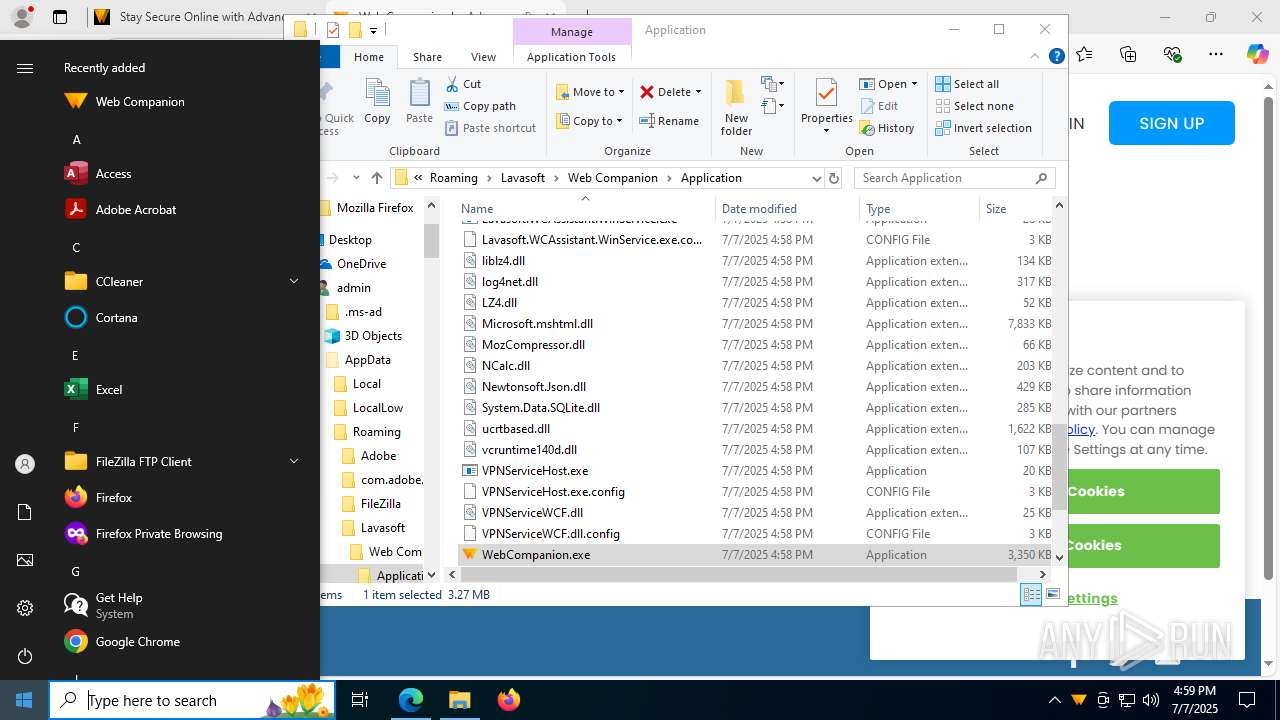Open Move to dropdown
1280x720 pixels.
coord(590,92)
